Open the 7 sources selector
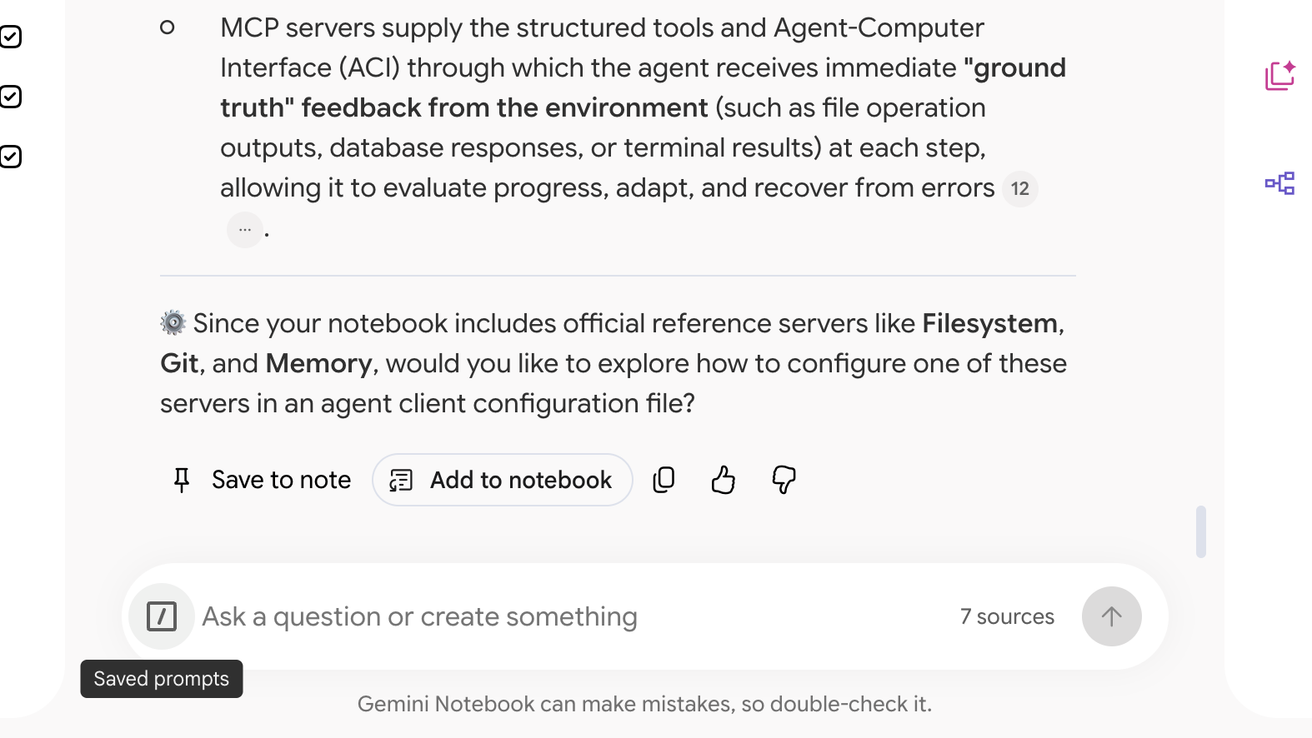 [x=1007, y=617]
